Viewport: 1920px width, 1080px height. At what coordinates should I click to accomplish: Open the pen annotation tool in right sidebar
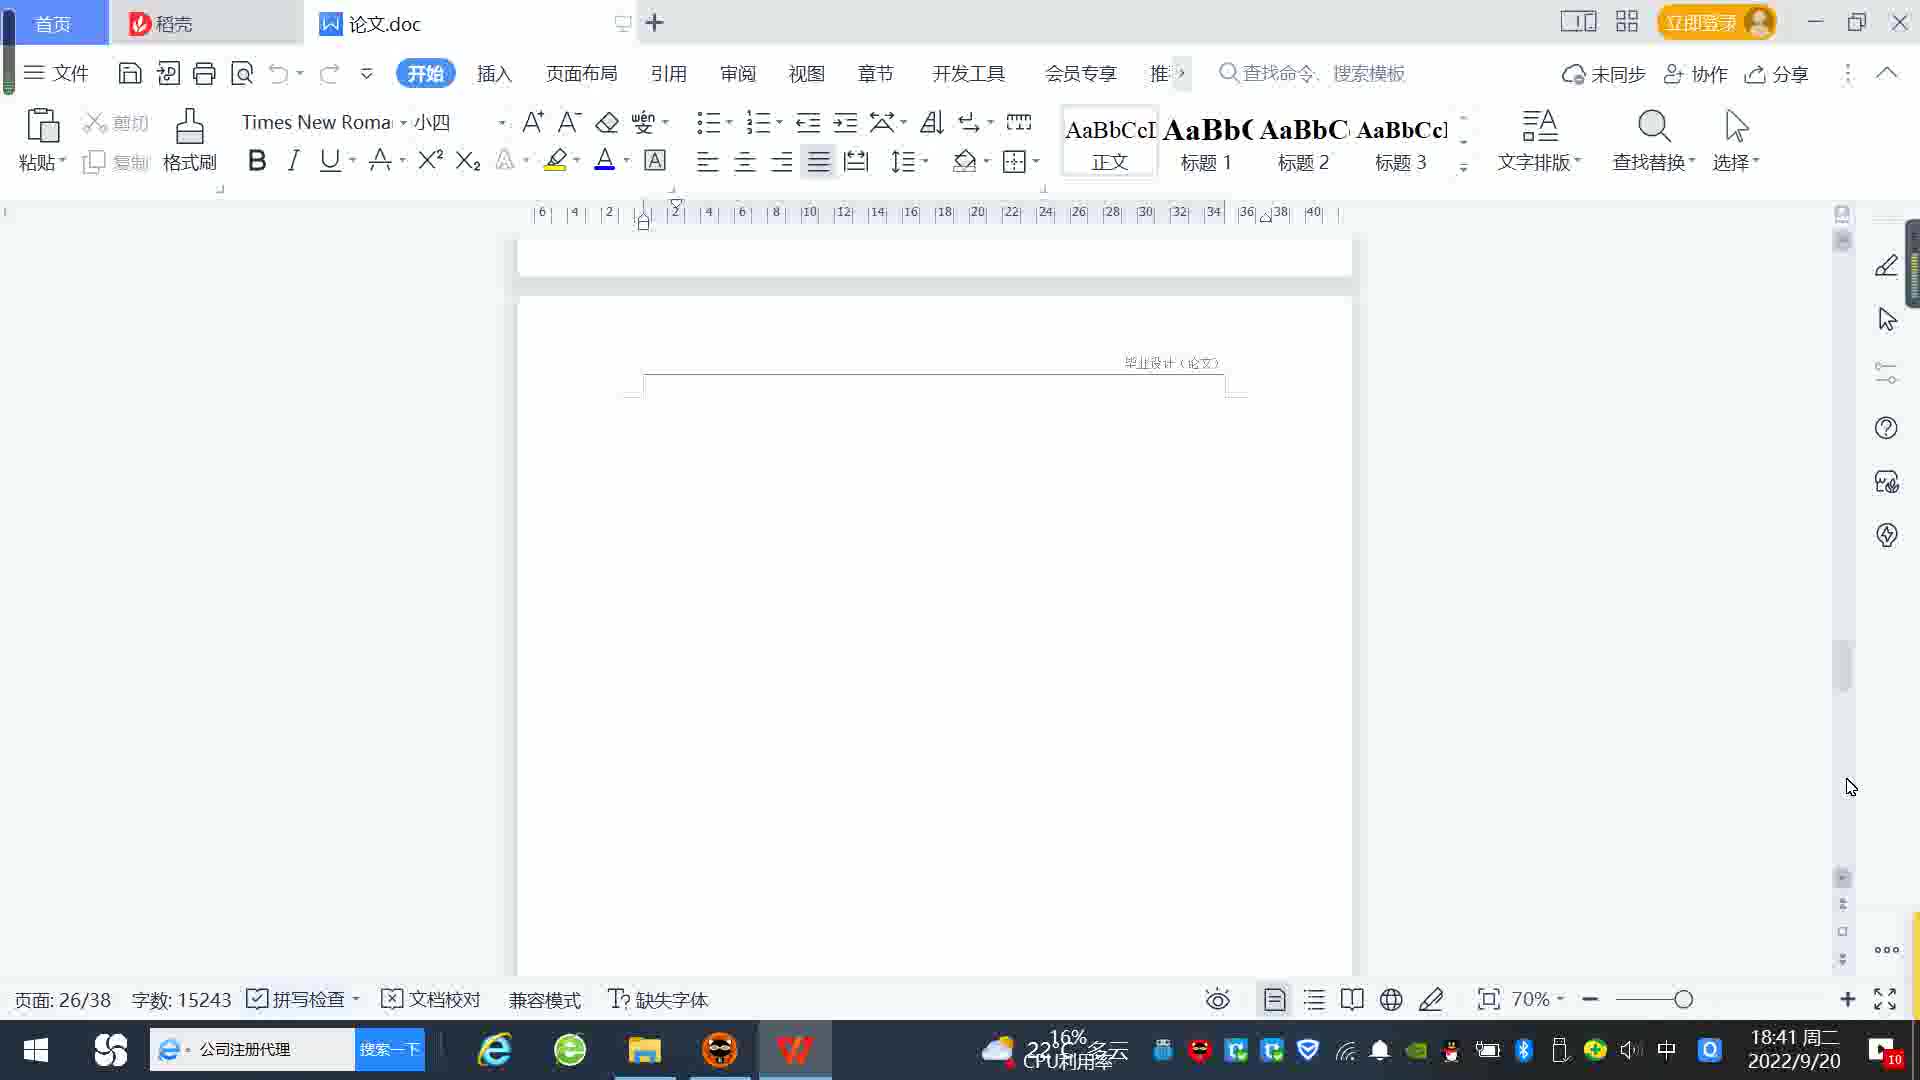[1886, 266]
